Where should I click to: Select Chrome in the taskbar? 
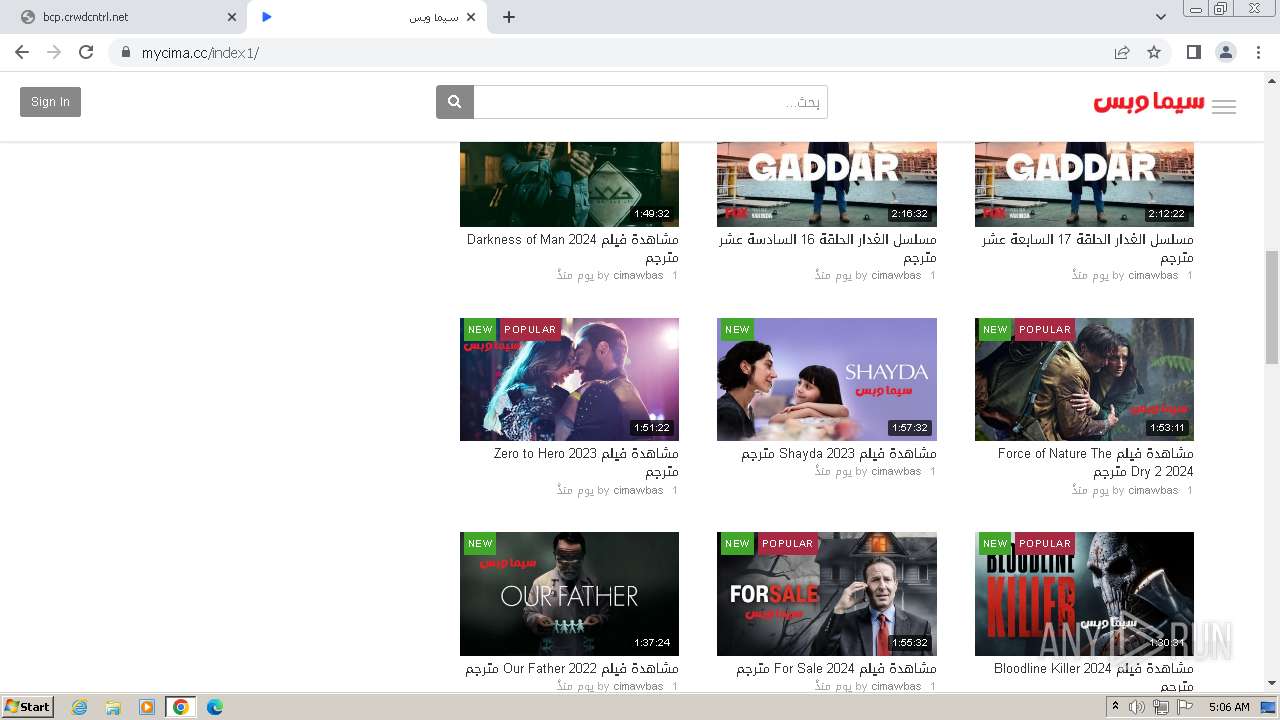click(181, 707)
